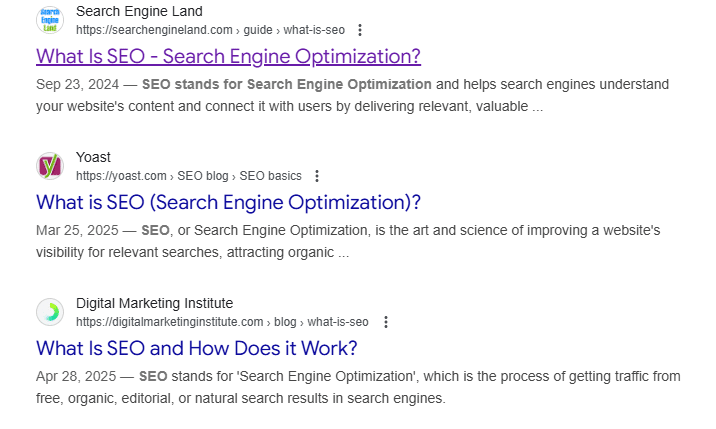This screenshot has height=429, width=716.
Task: Click the 'SEO basics' breadcrumb segment
Action: (x=270, y=176)
